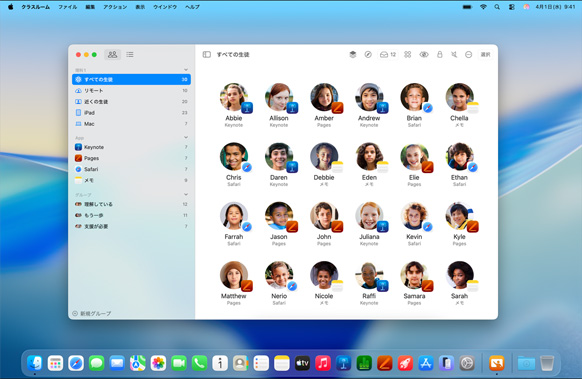Select Safari in the sidebar App list
Screen dimensions: 582x379
click(x=131, y=169)
